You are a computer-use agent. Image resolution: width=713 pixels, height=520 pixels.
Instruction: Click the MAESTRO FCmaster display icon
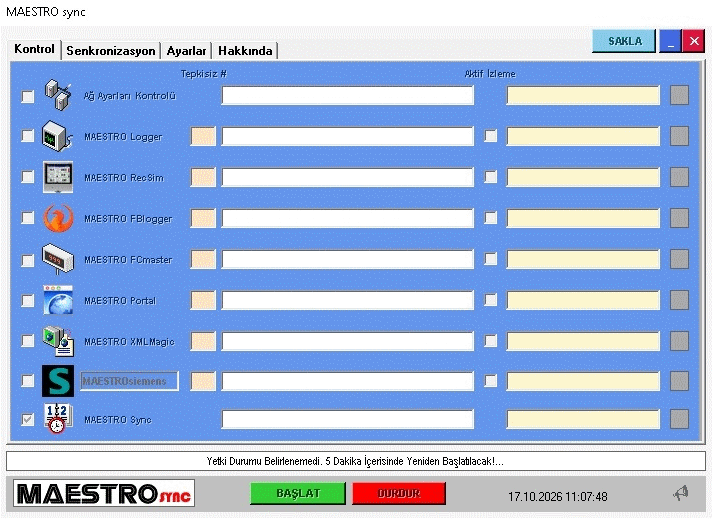click(58, 259)
